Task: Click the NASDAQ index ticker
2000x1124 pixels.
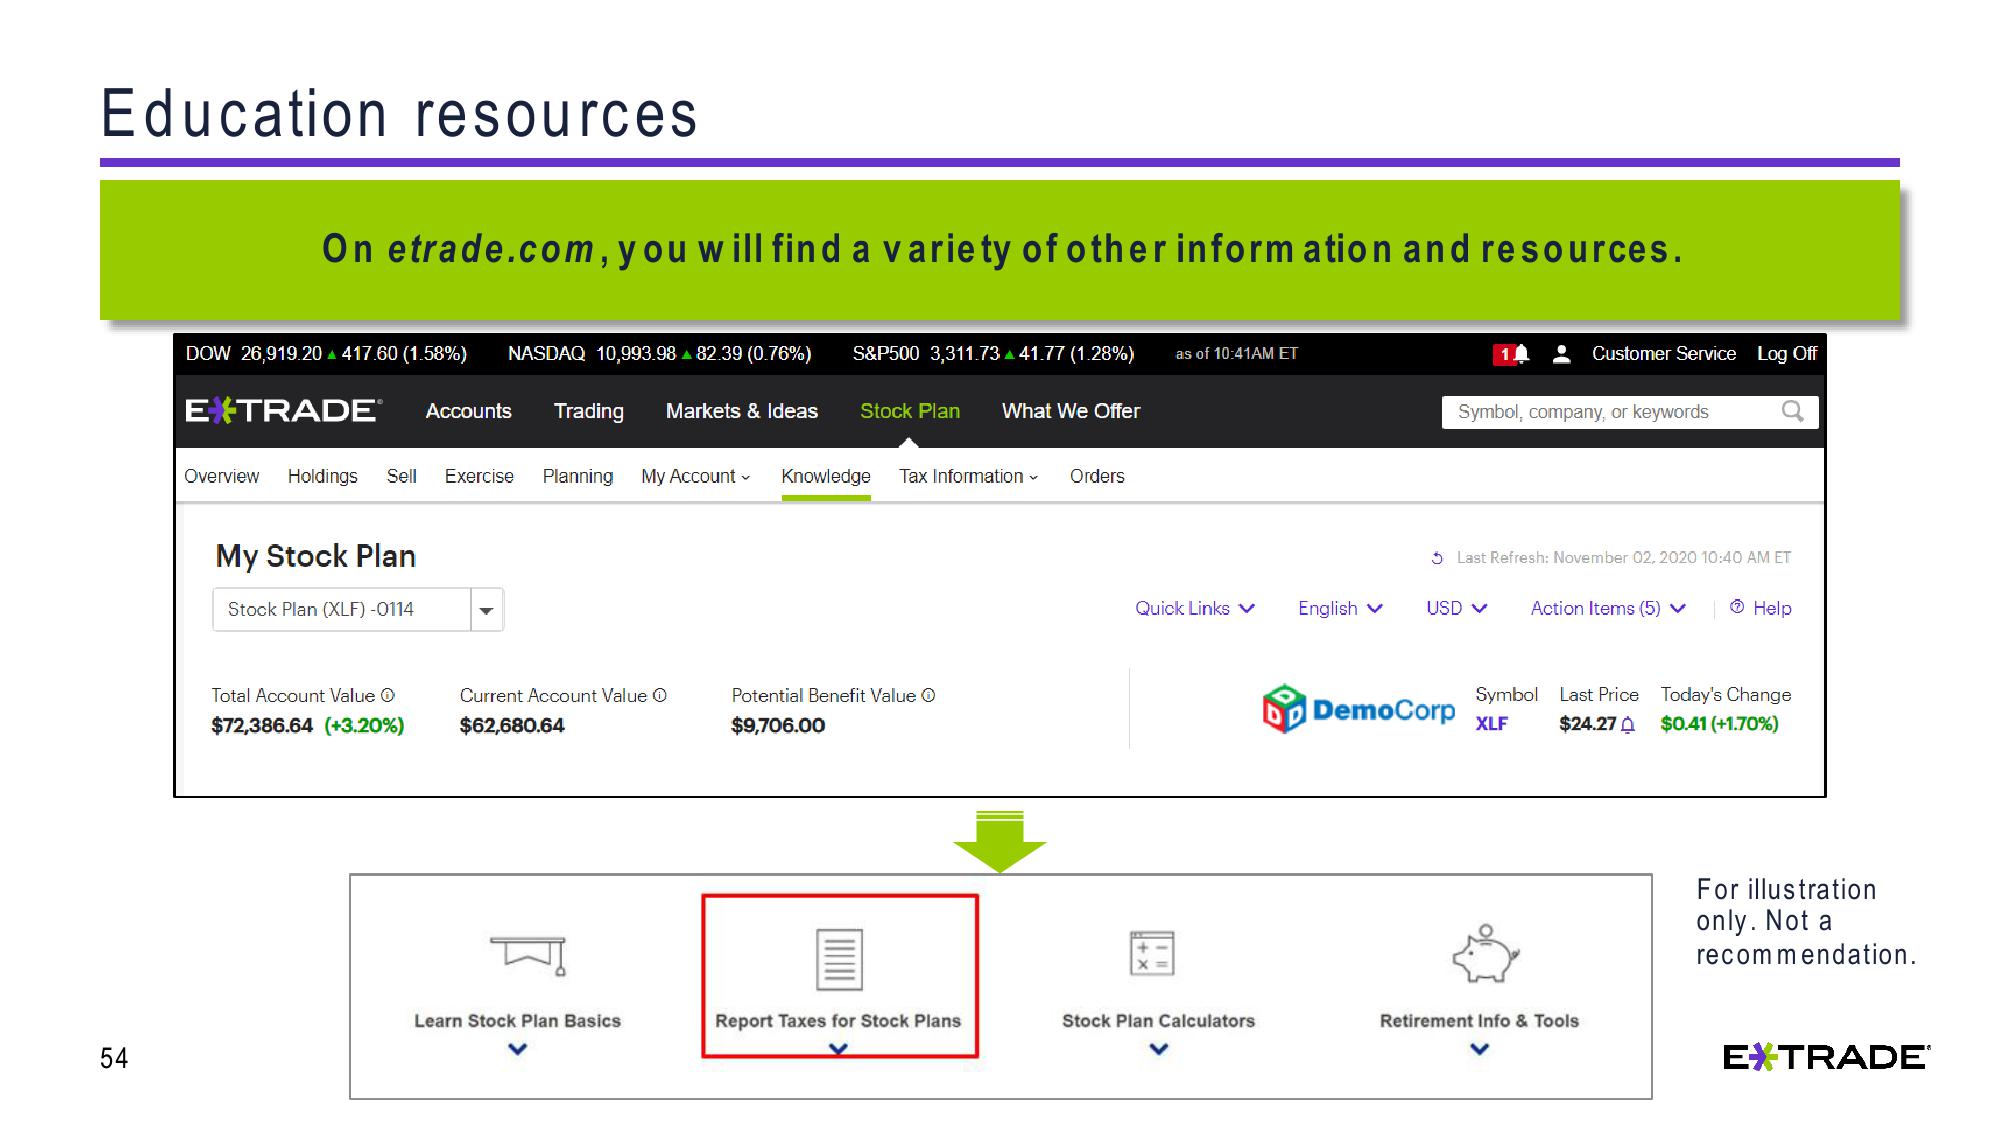Action: click(660, 354)
